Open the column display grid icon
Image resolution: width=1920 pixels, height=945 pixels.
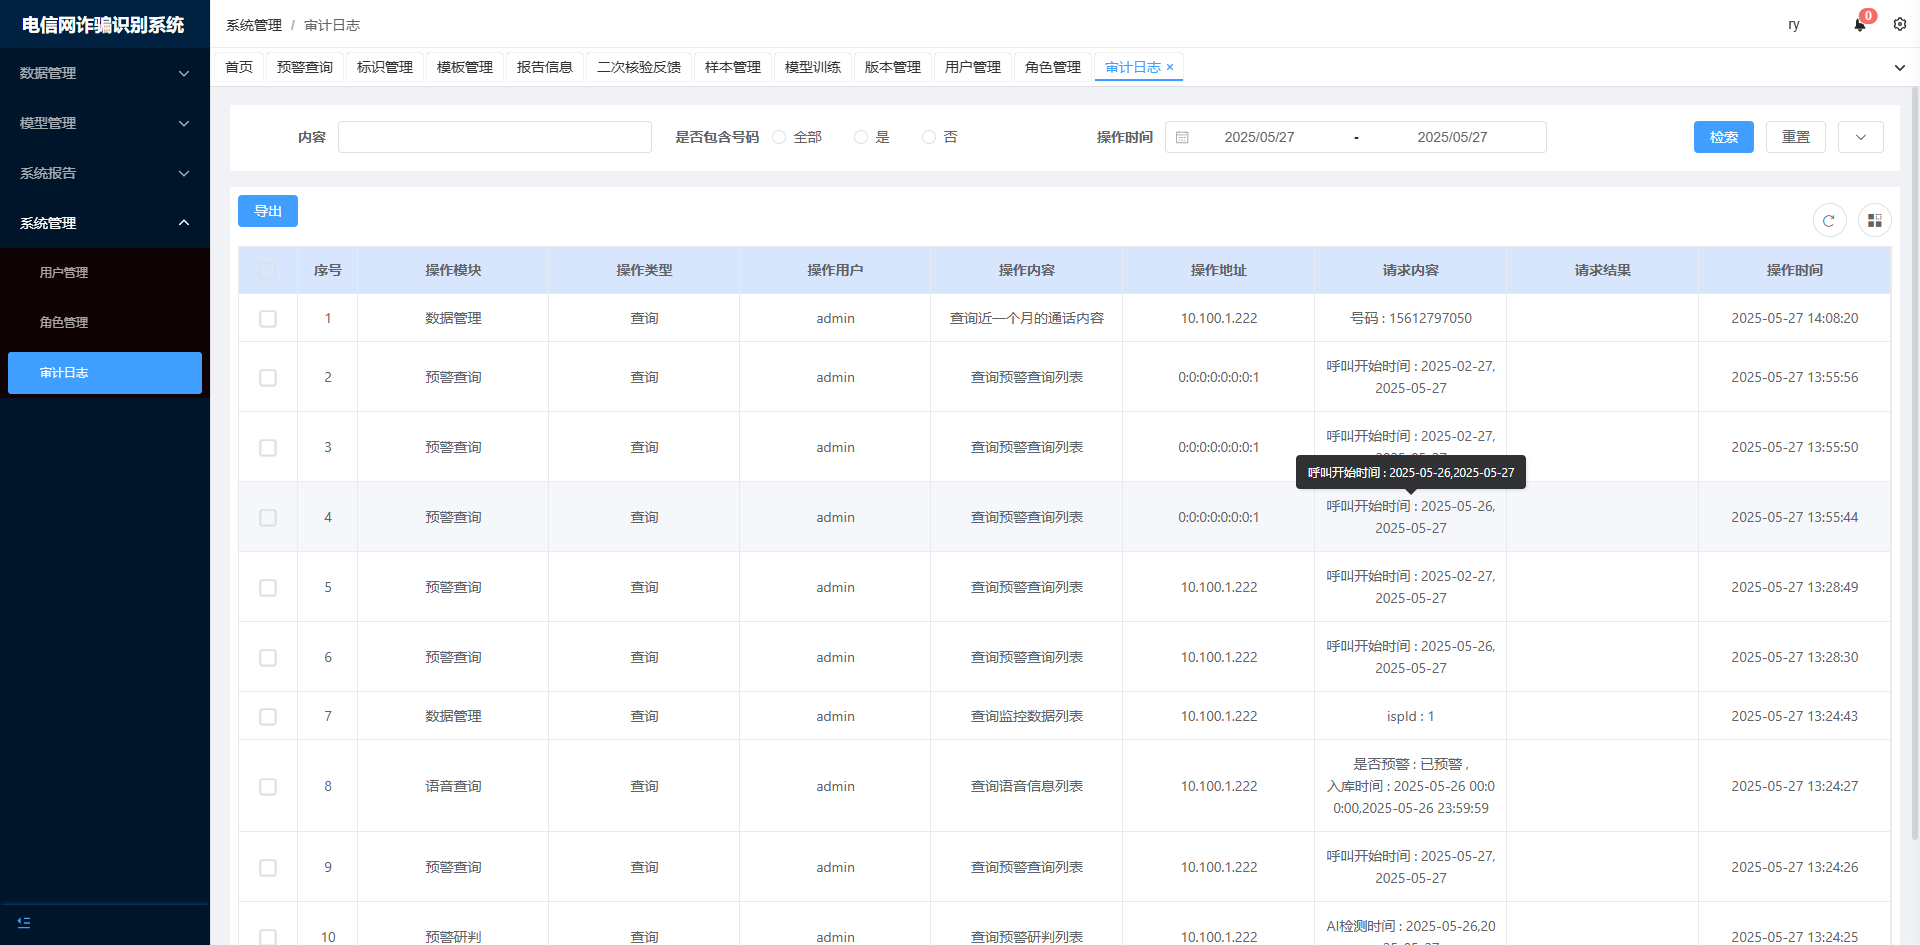pos(1874,221)
